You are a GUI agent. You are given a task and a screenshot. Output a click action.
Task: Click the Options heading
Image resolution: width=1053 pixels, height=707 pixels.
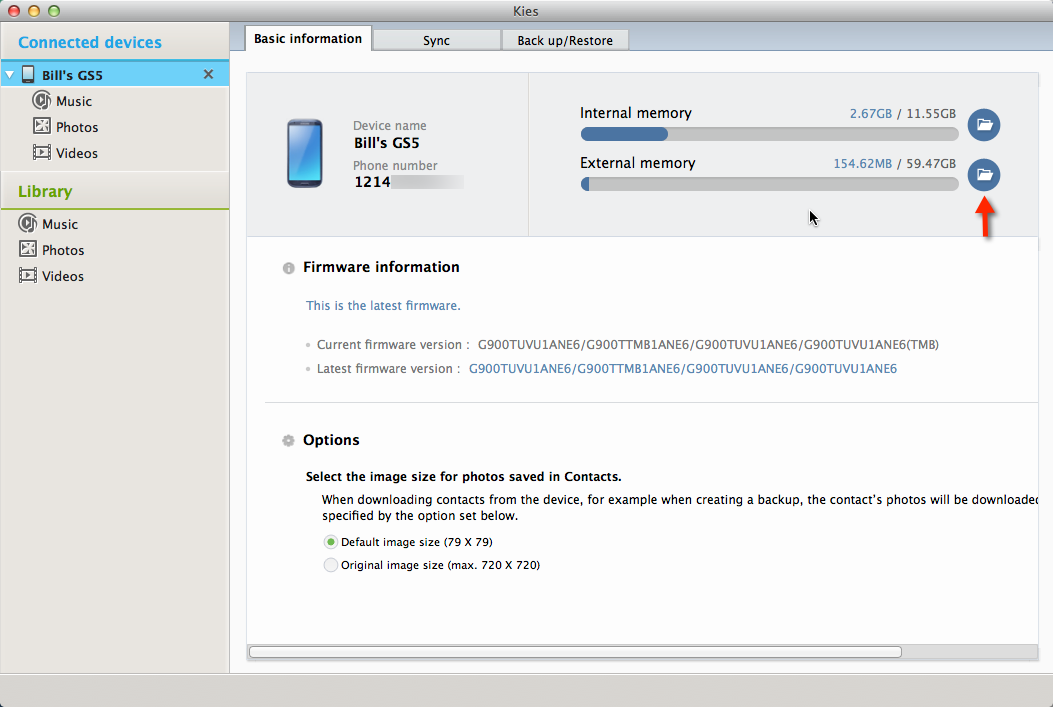pos(331,440)
